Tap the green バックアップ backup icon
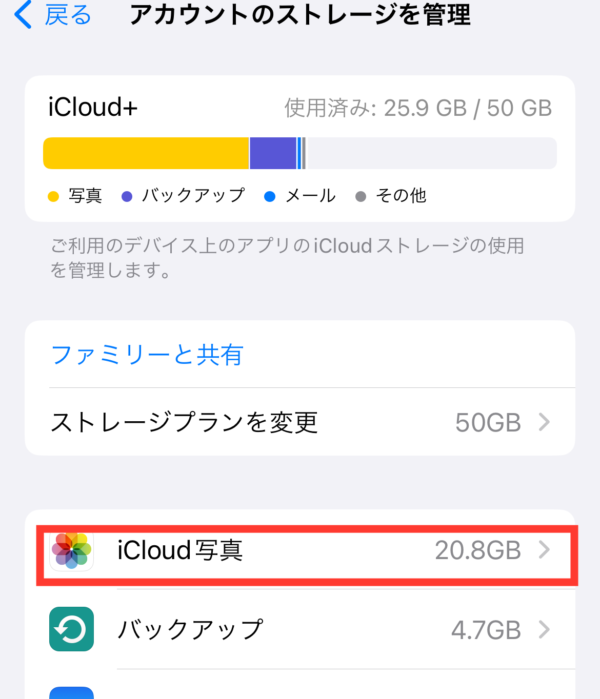The height and width of the screenshot is (699, 600). [71, 629]
